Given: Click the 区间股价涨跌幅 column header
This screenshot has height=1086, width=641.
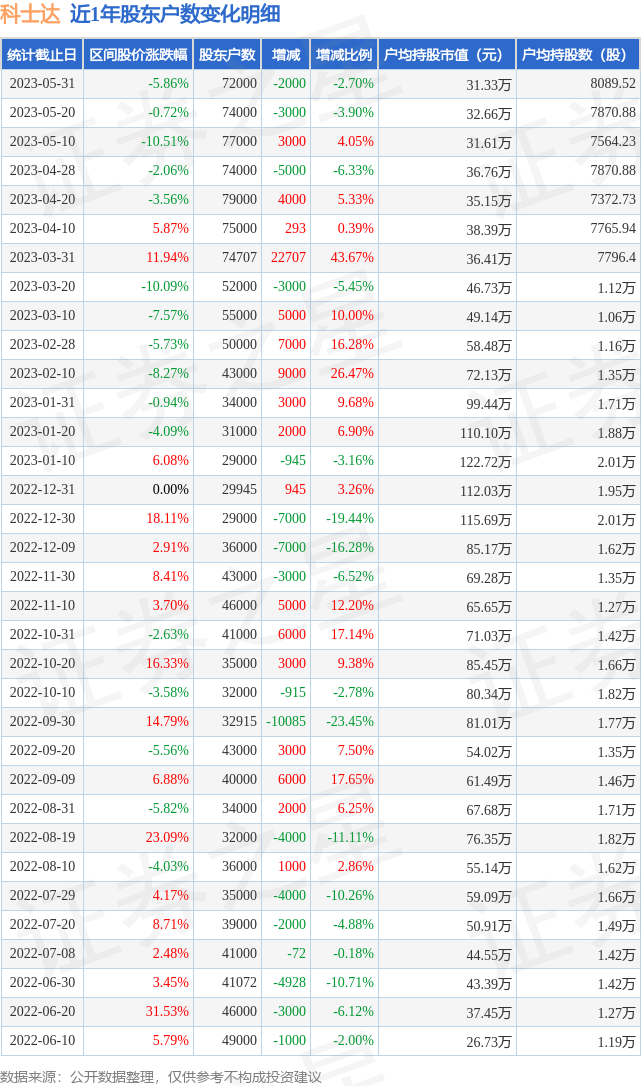Looking at the screenshot, I should coord(137,55).
